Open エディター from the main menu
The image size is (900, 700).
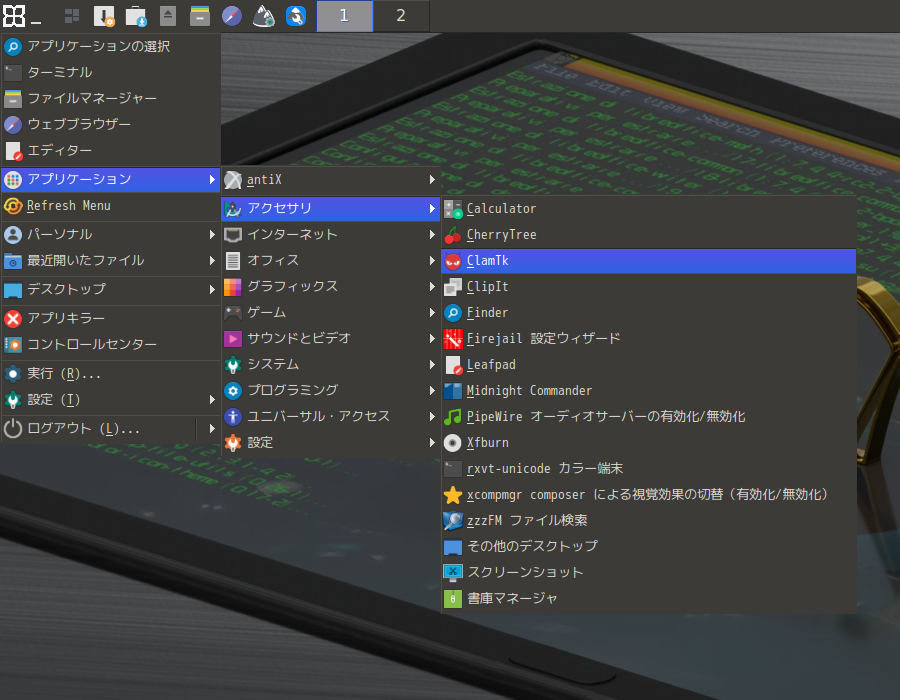[111, 150]
